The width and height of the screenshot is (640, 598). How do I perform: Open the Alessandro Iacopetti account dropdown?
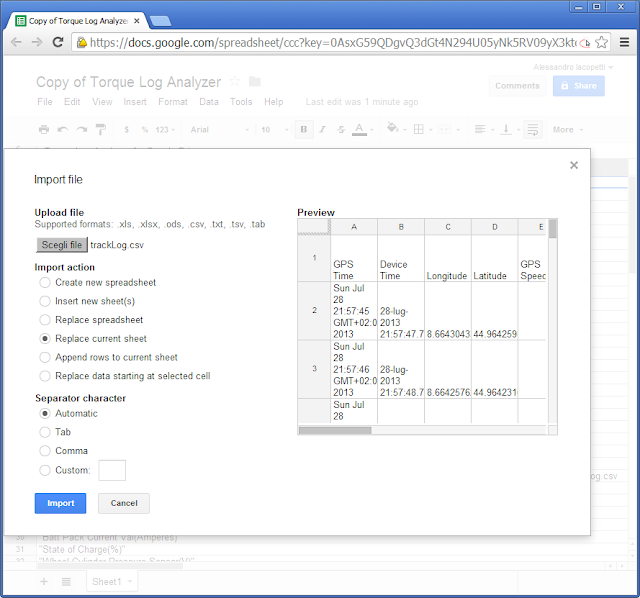pos(573,67)
